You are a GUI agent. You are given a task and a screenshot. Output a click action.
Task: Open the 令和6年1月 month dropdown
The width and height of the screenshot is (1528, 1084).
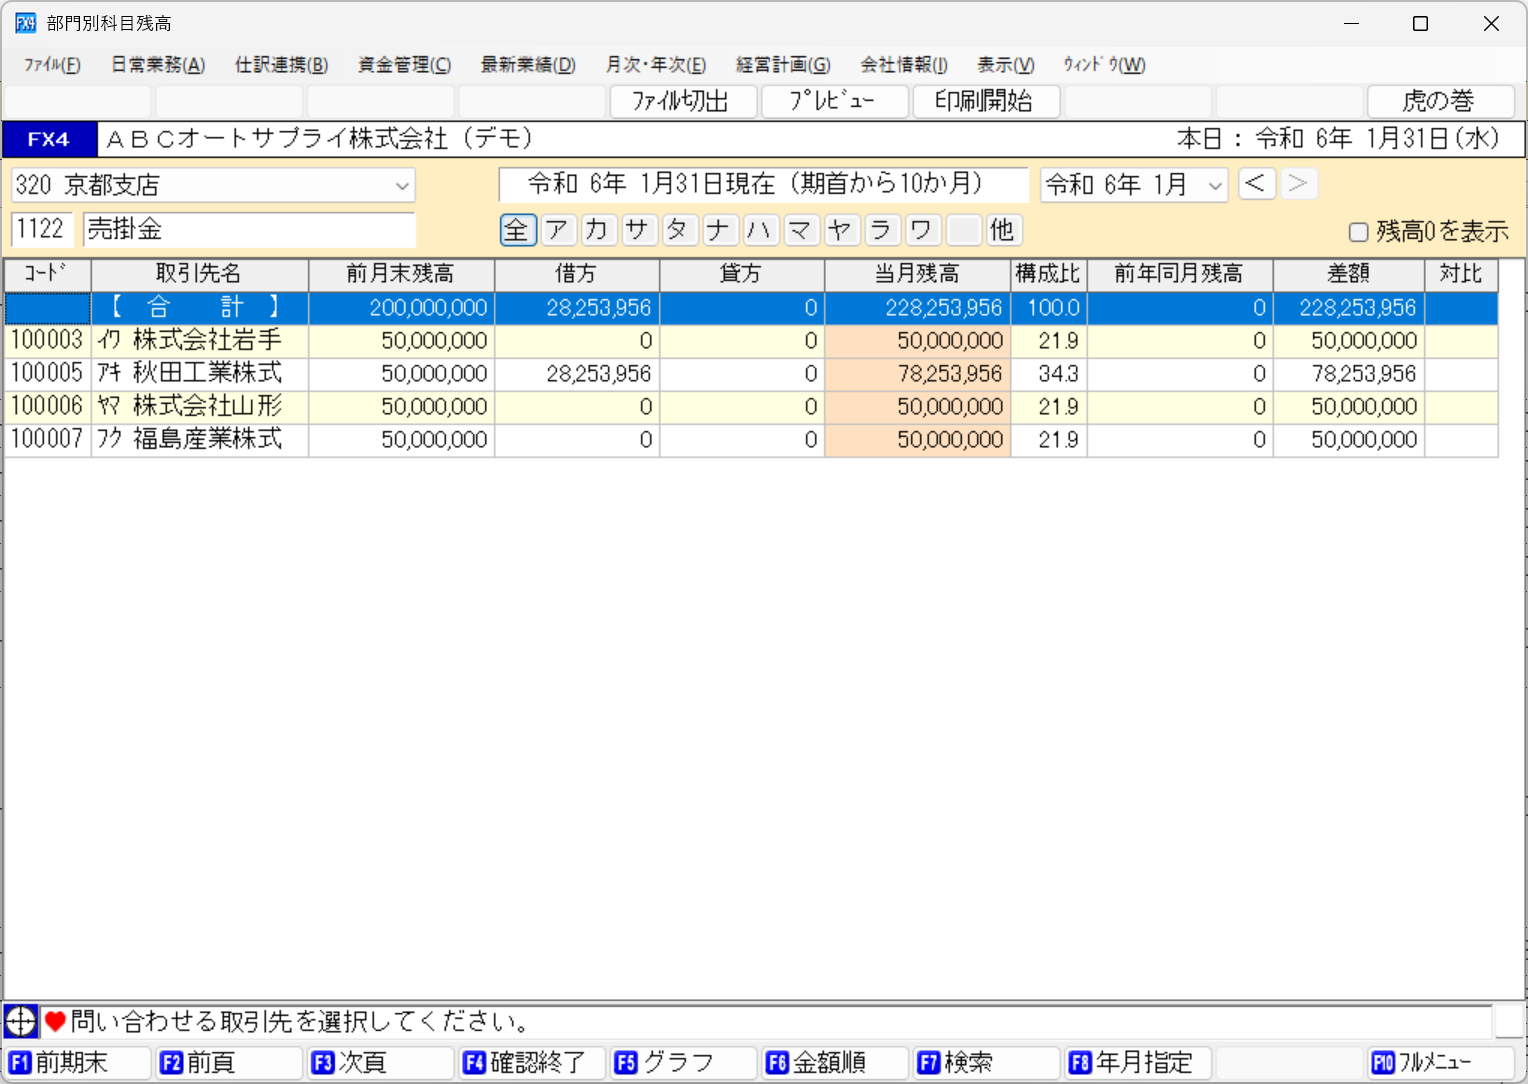[1214, 184]
